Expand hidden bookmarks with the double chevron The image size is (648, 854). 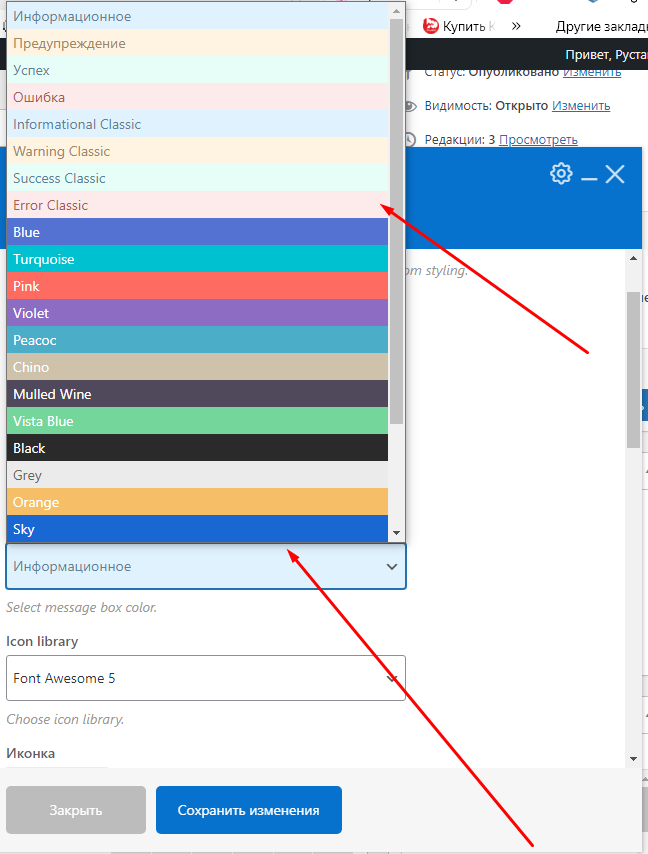517,26
